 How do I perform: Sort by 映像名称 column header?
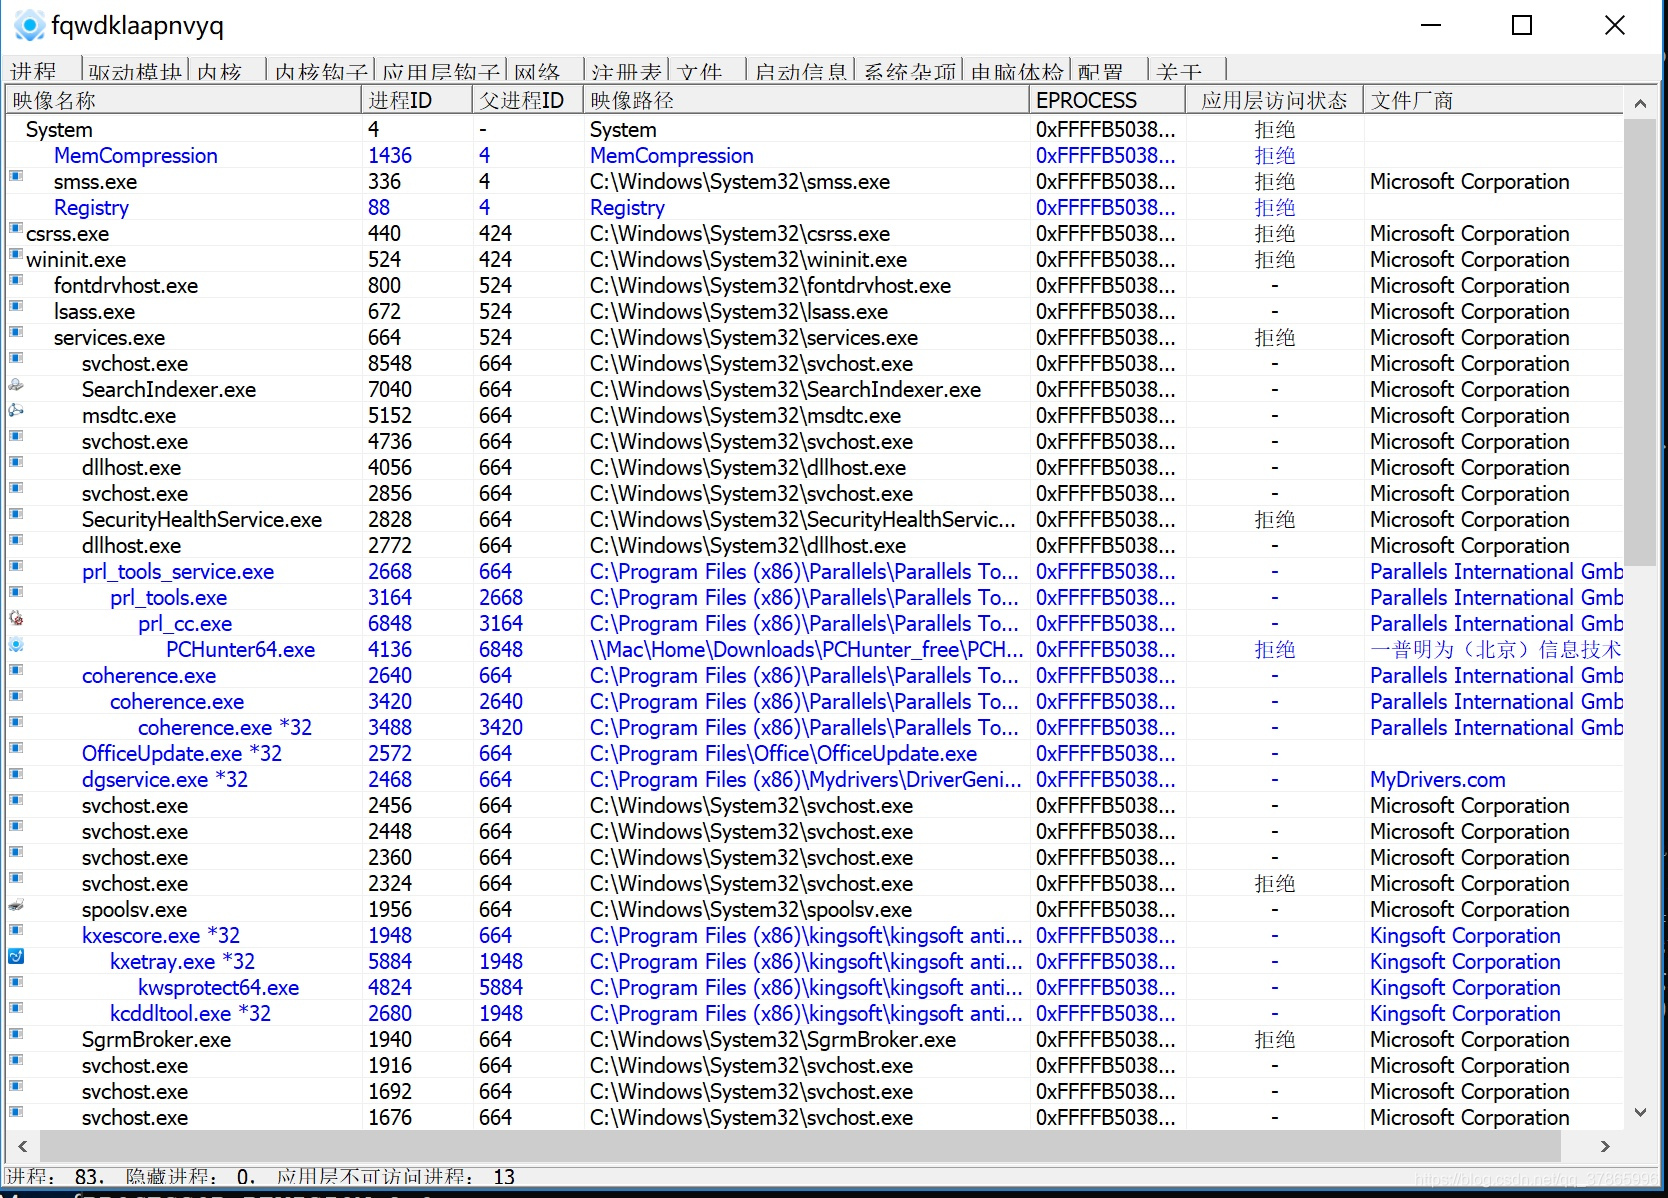pos(183,101)
